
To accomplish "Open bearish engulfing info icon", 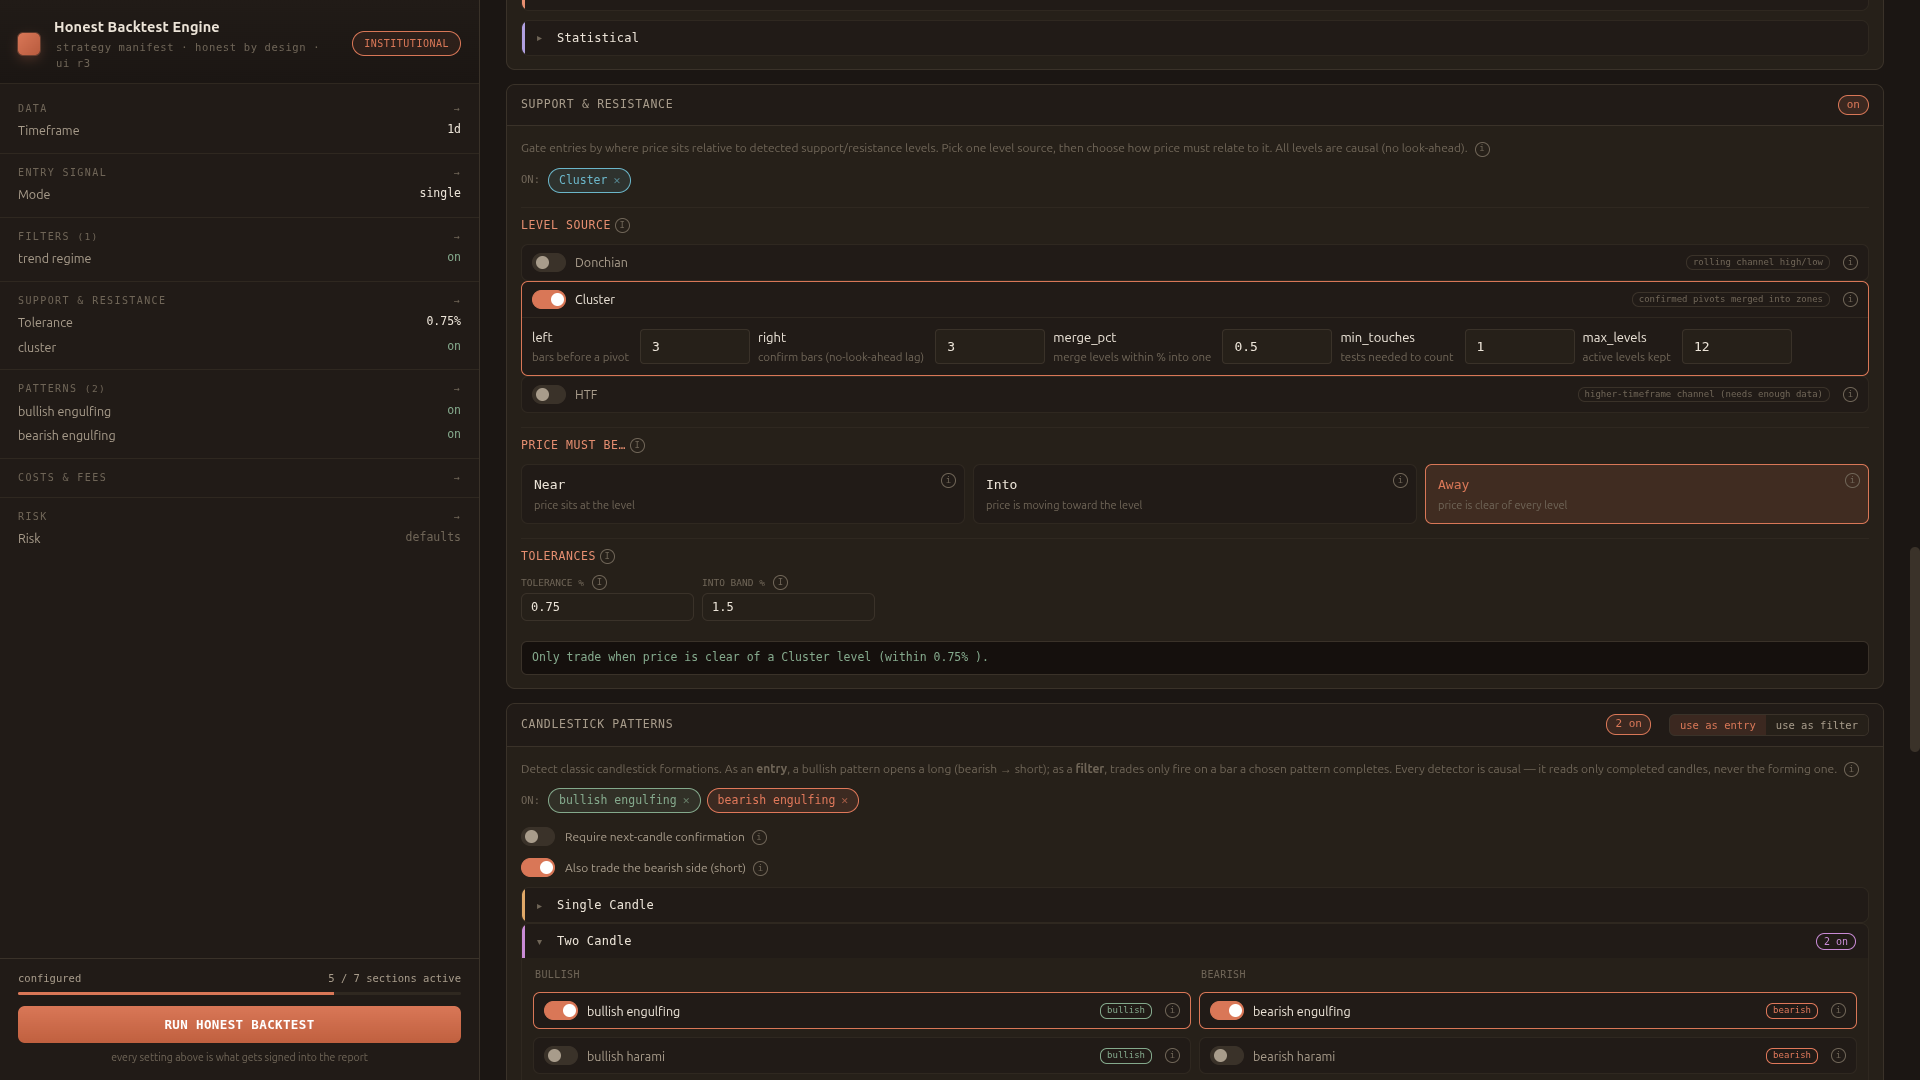I will pos(1838,1011).
